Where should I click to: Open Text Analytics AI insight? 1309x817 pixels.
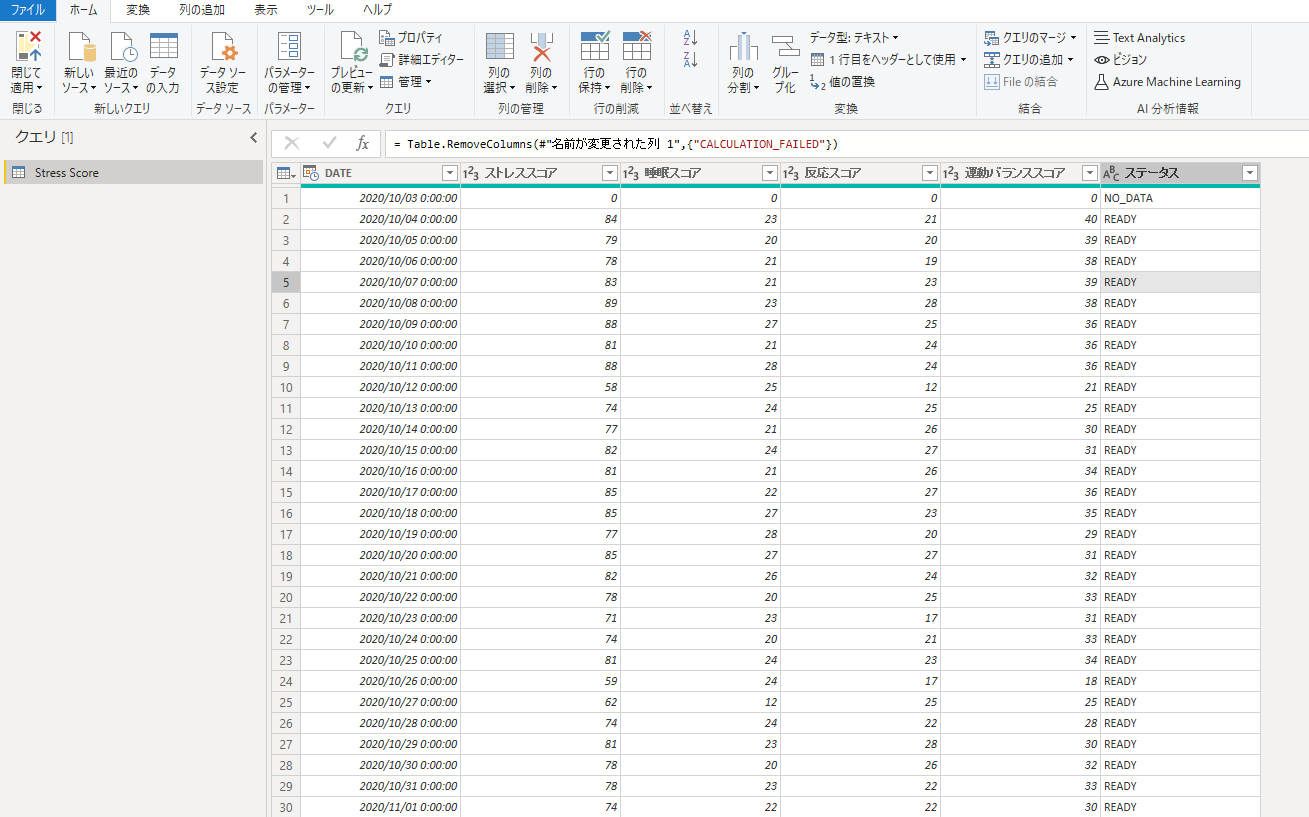coord(1139,38)
